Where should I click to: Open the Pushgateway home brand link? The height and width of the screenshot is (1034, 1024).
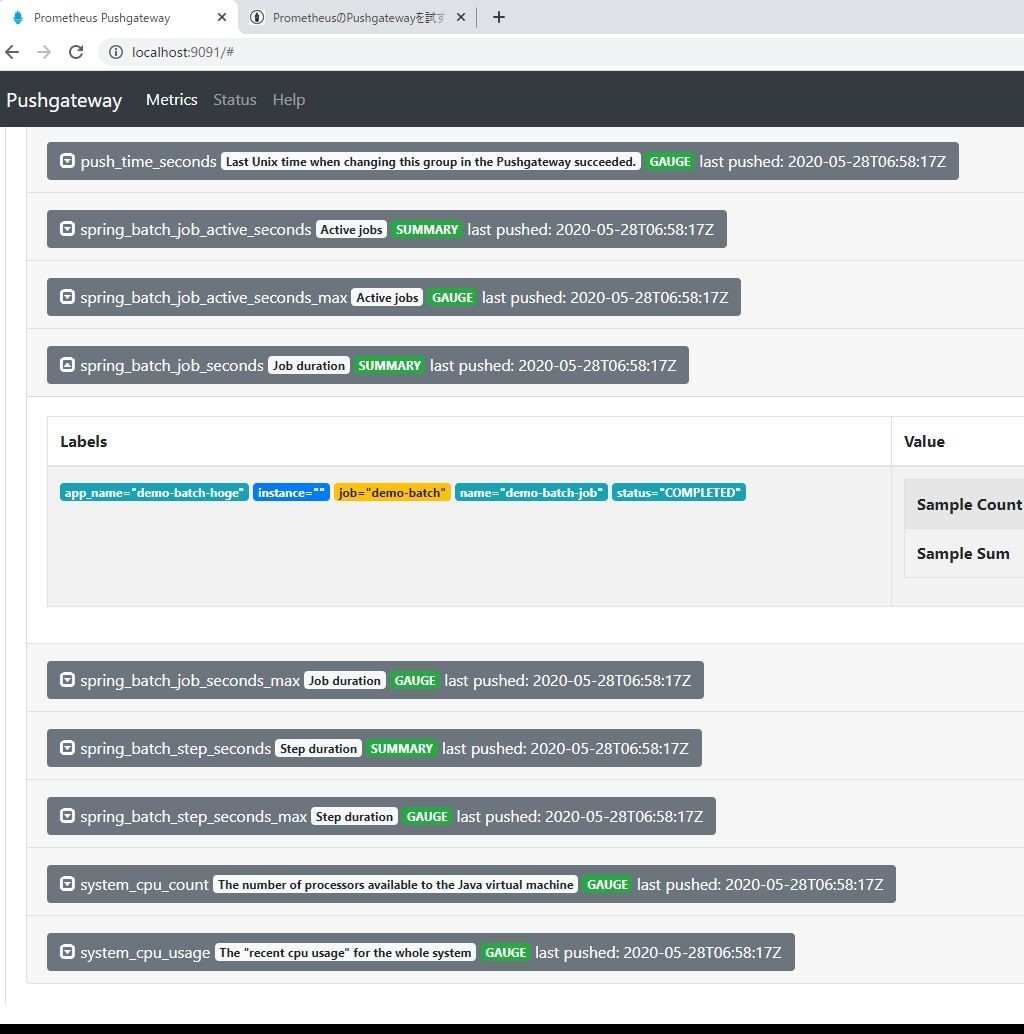click(64, 100)
